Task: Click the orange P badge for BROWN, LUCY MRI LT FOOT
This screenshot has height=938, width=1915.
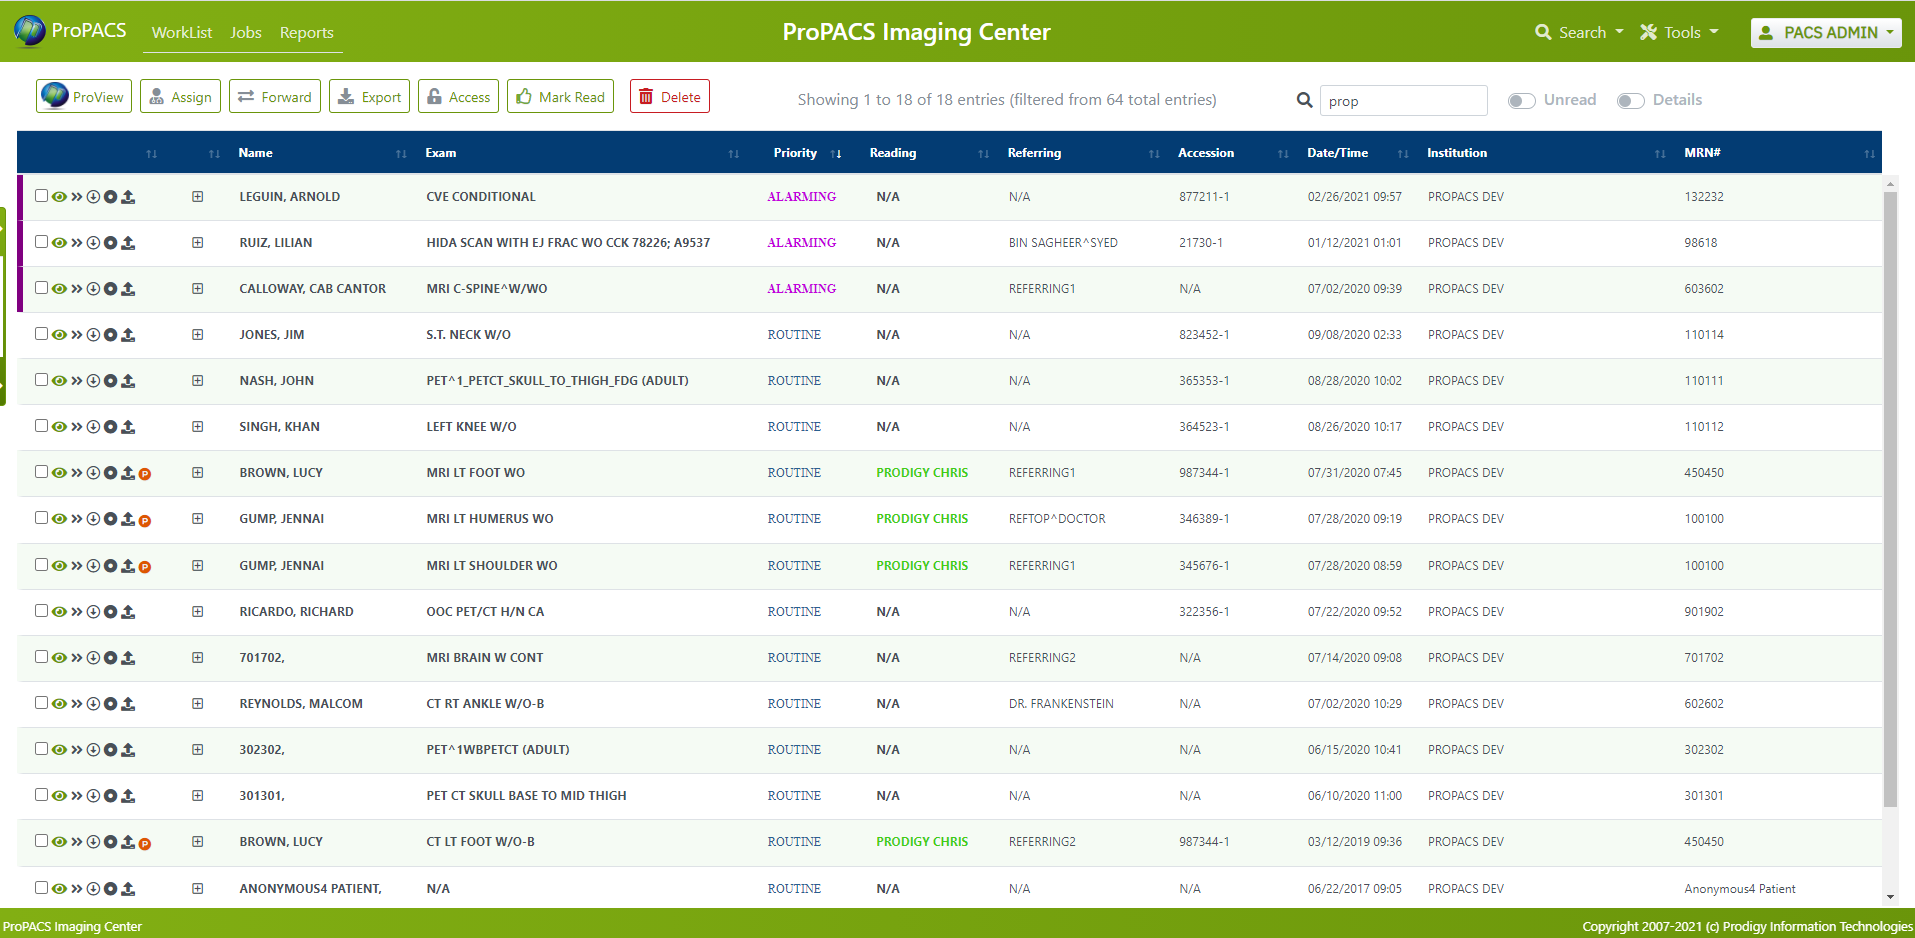Action: (145, 474)
